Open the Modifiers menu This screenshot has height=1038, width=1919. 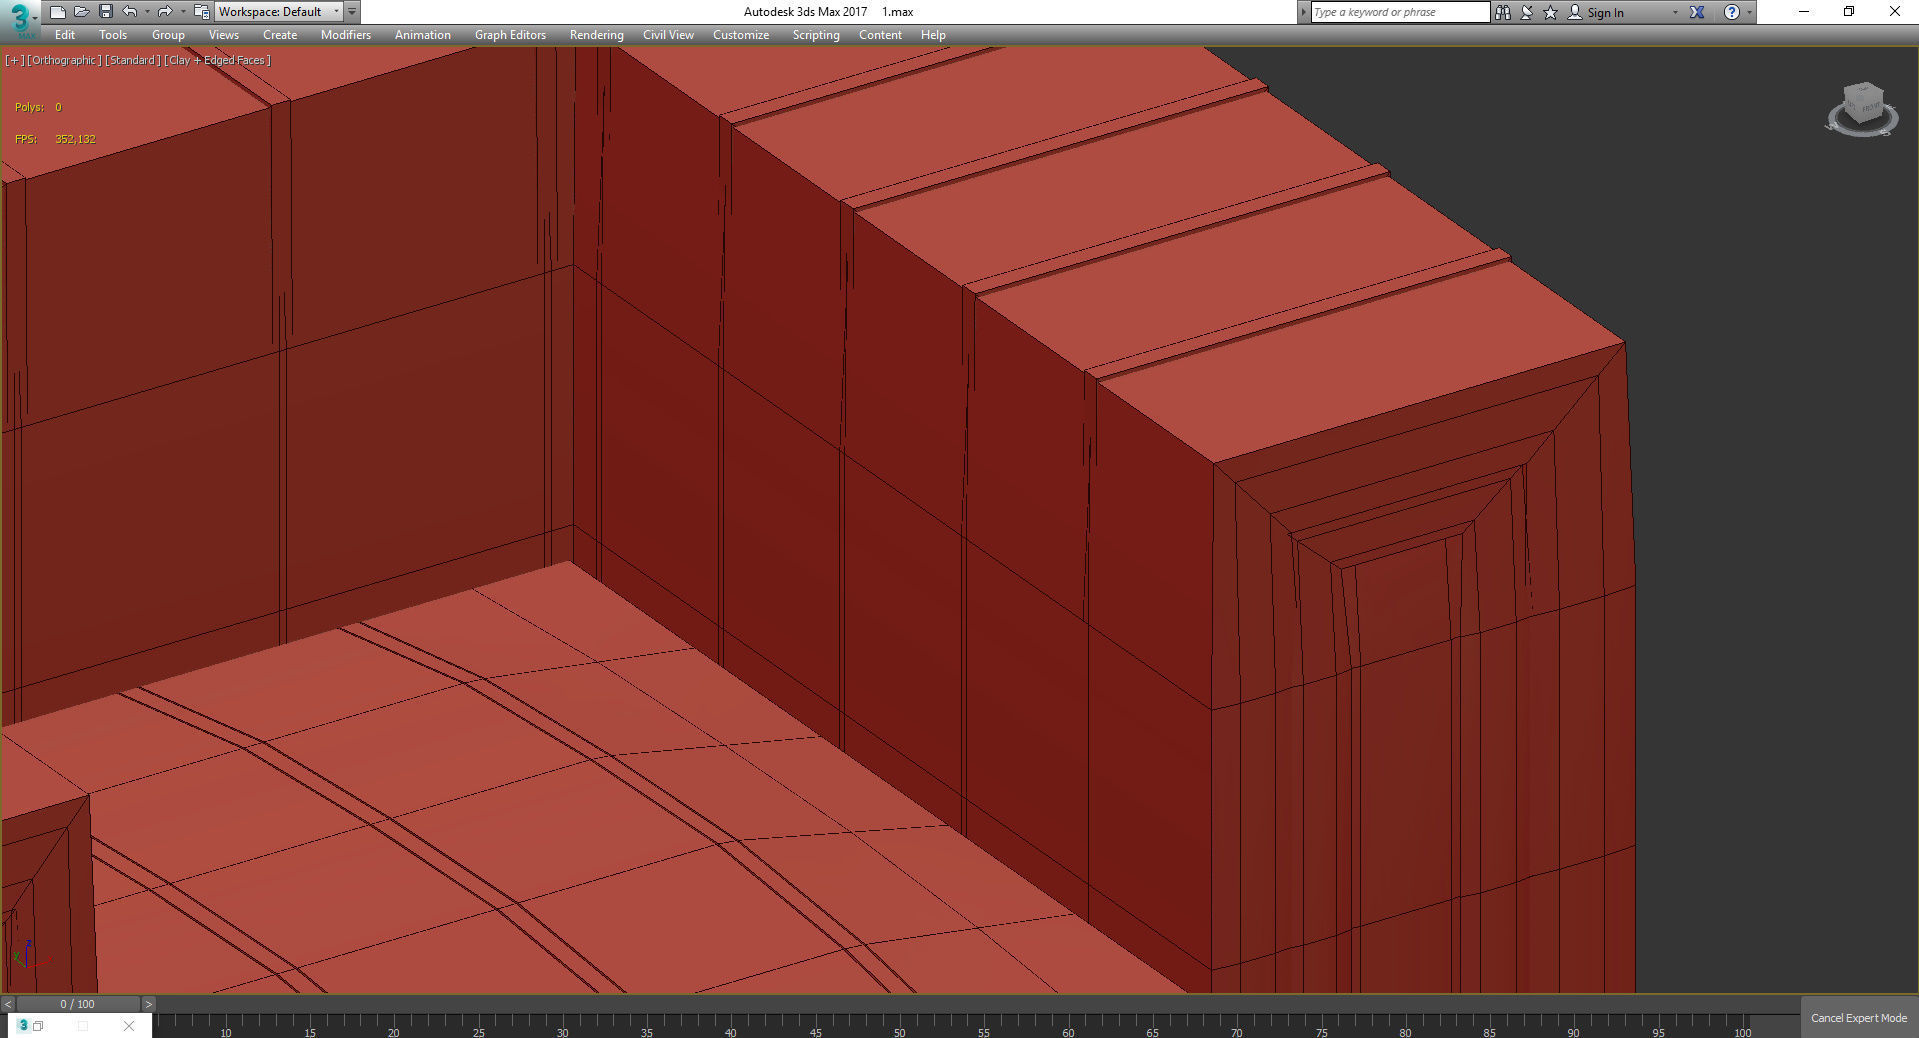(x=346, y=35)
